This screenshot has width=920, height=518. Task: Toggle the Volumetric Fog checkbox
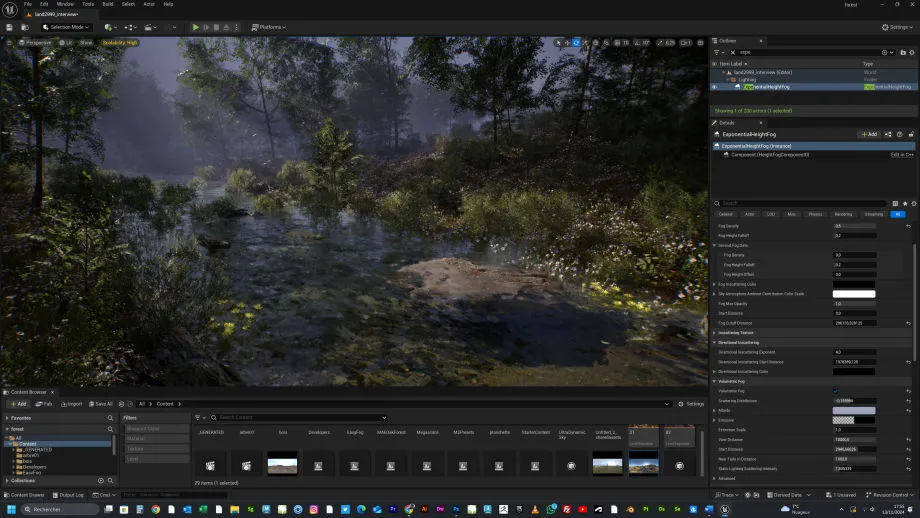[836, 391]
